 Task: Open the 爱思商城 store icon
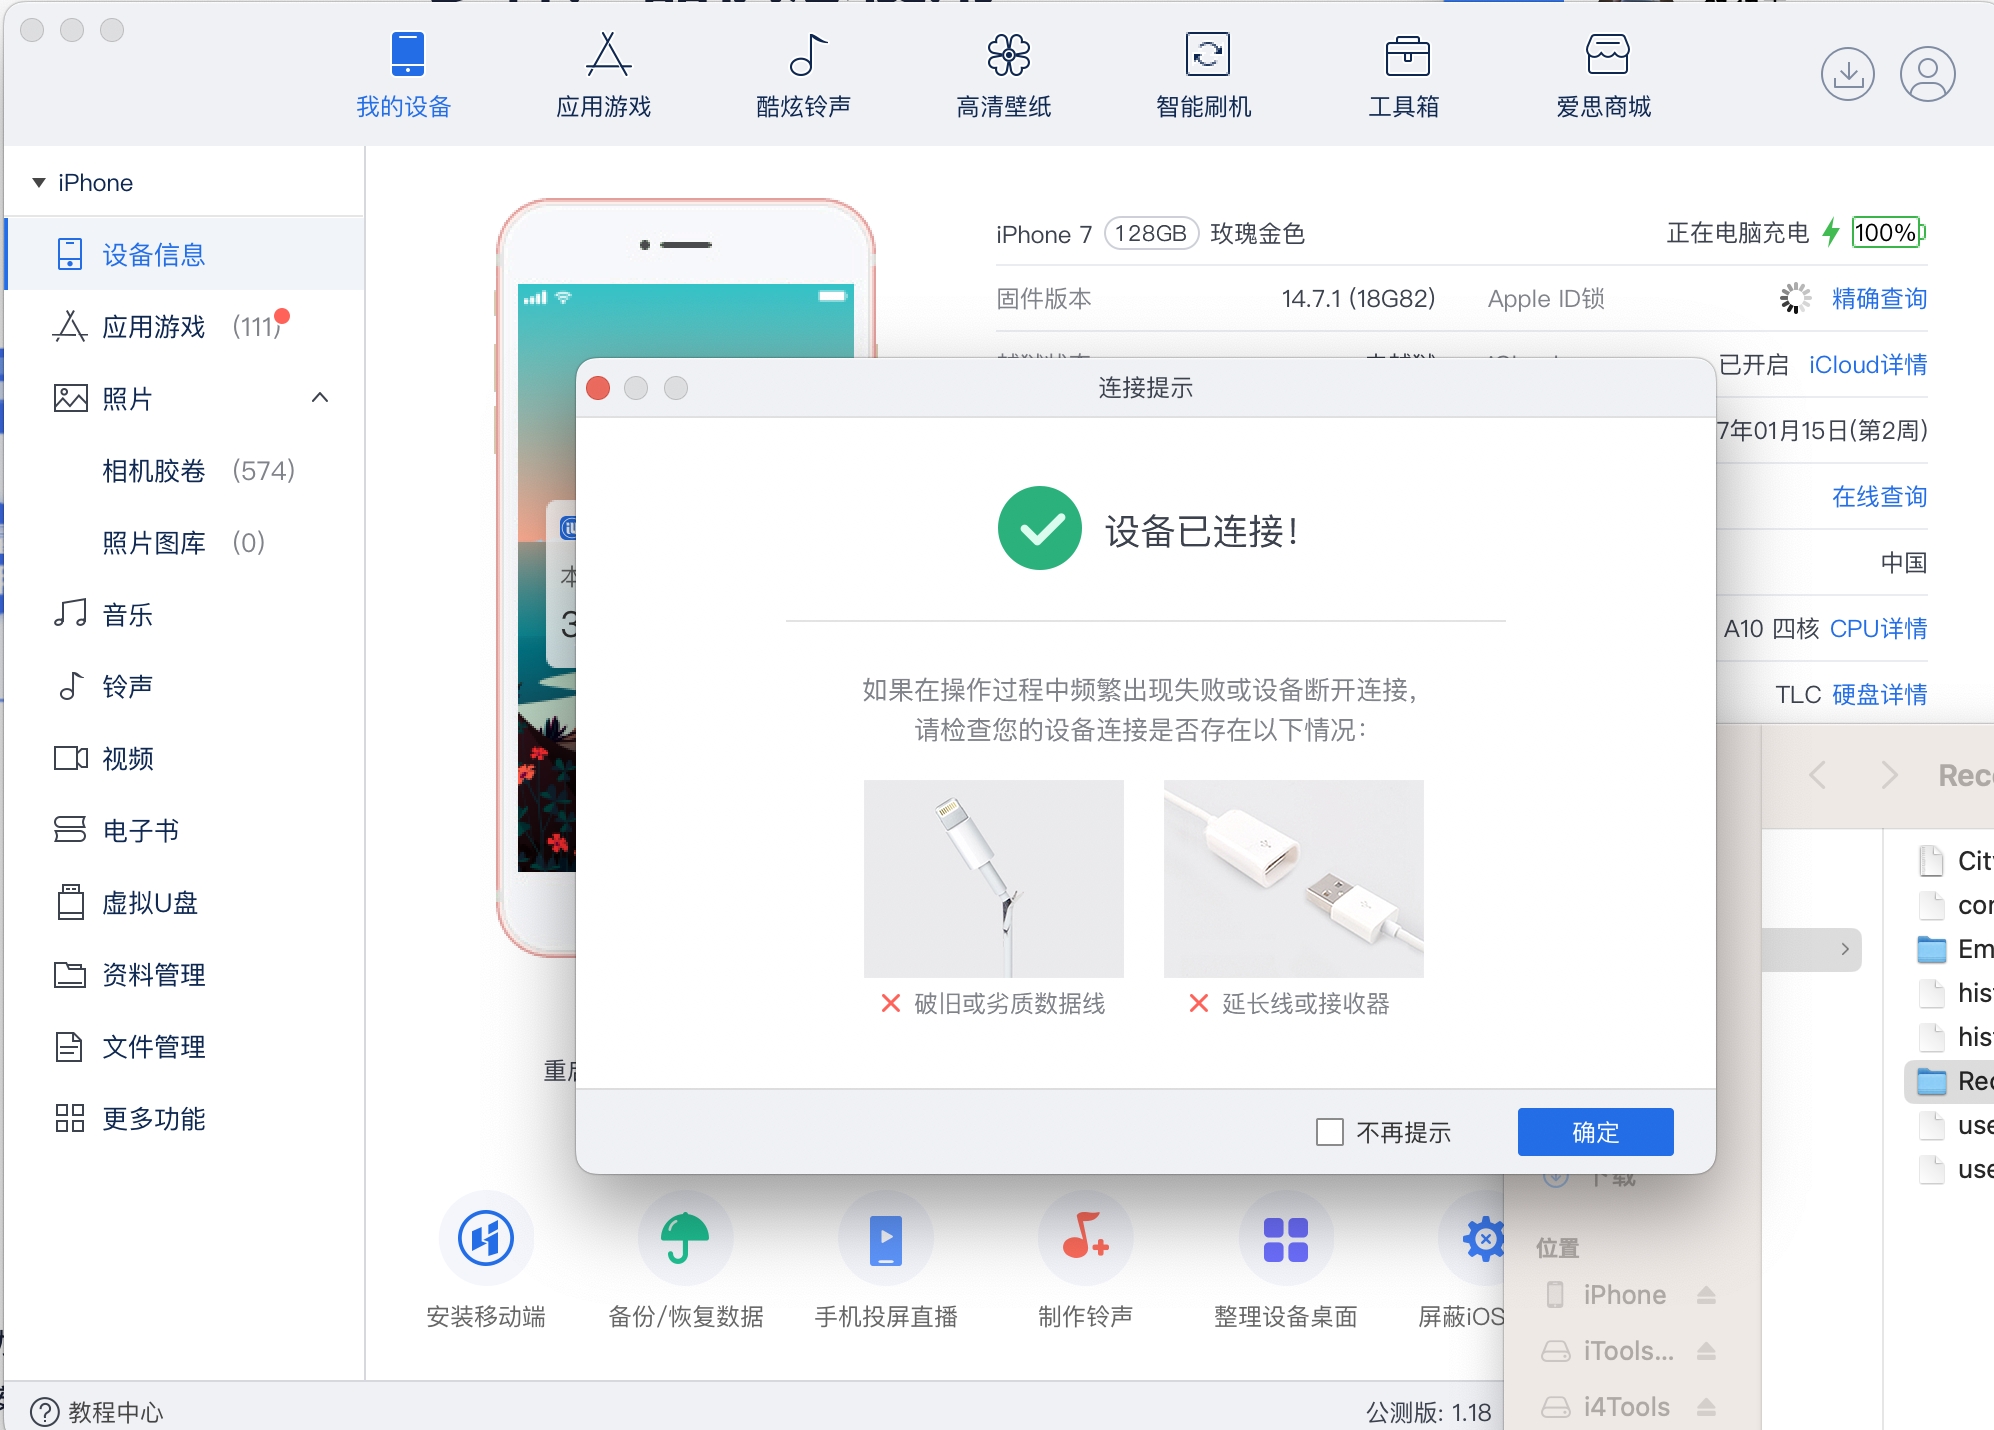pyautogui.click(x=1606, y=56)
